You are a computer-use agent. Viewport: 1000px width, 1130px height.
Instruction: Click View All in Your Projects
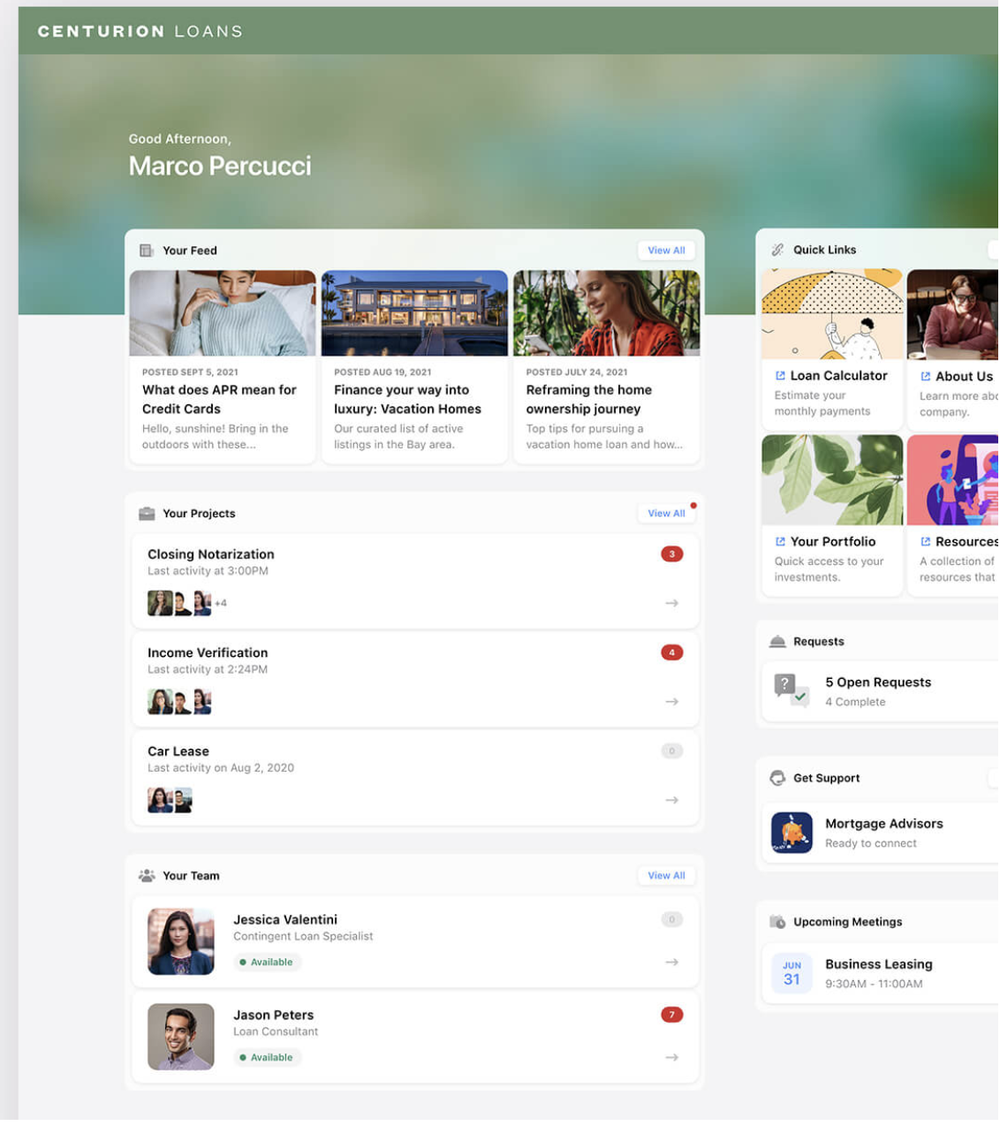coord(666,512)
